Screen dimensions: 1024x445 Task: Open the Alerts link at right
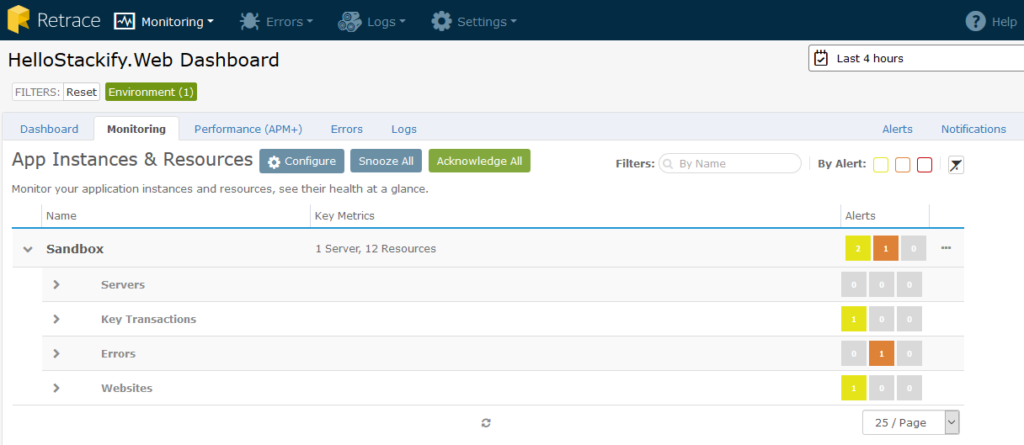coord(897,129)
